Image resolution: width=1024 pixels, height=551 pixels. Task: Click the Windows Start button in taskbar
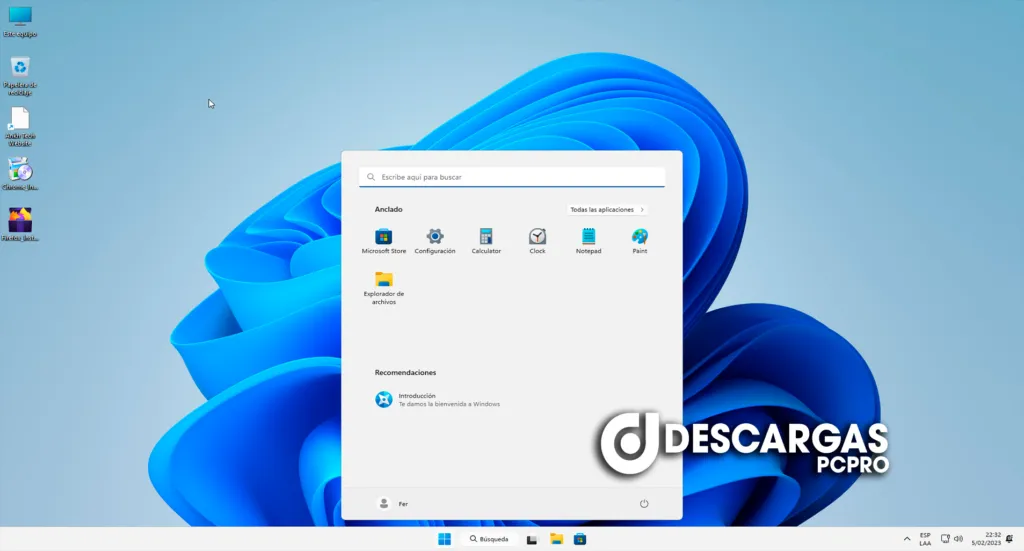[444, 539]
